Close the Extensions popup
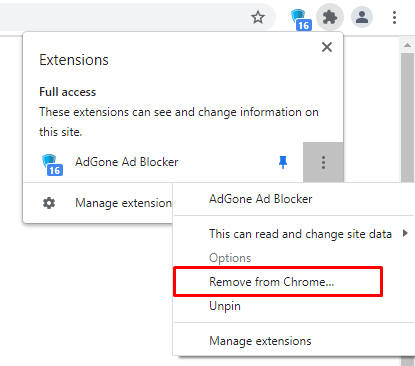The height and width of the screenshot is (366, 415). [327, 47]
